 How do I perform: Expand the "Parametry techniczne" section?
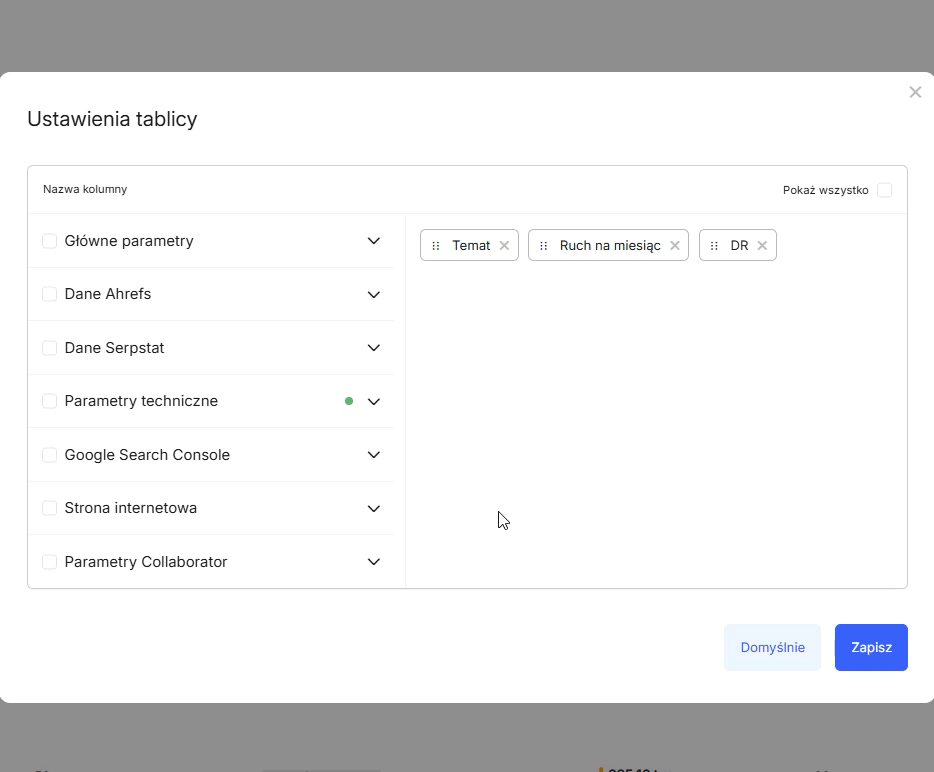[x=373, y=401]
